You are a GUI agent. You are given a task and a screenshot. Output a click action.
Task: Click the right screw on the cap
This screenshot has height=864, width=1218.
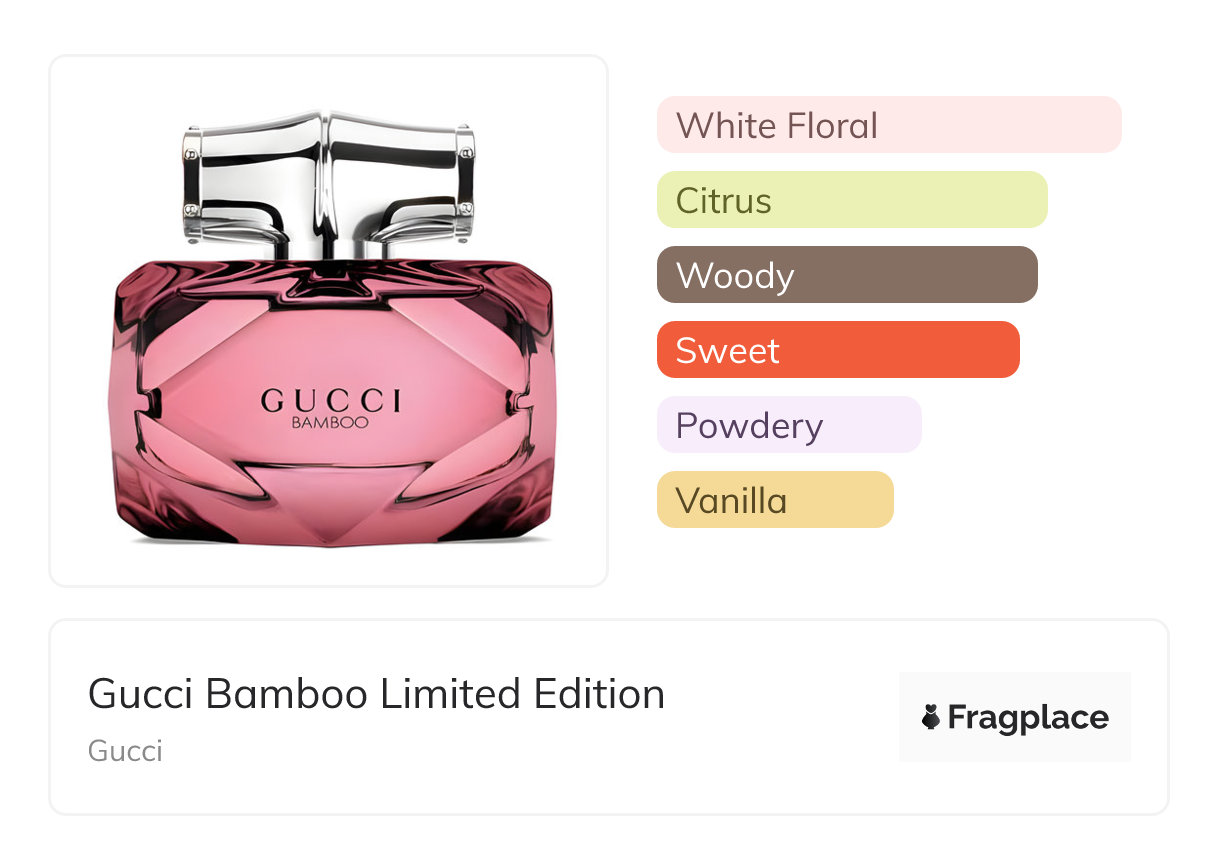pyautogui.click(x=467, y=154)
